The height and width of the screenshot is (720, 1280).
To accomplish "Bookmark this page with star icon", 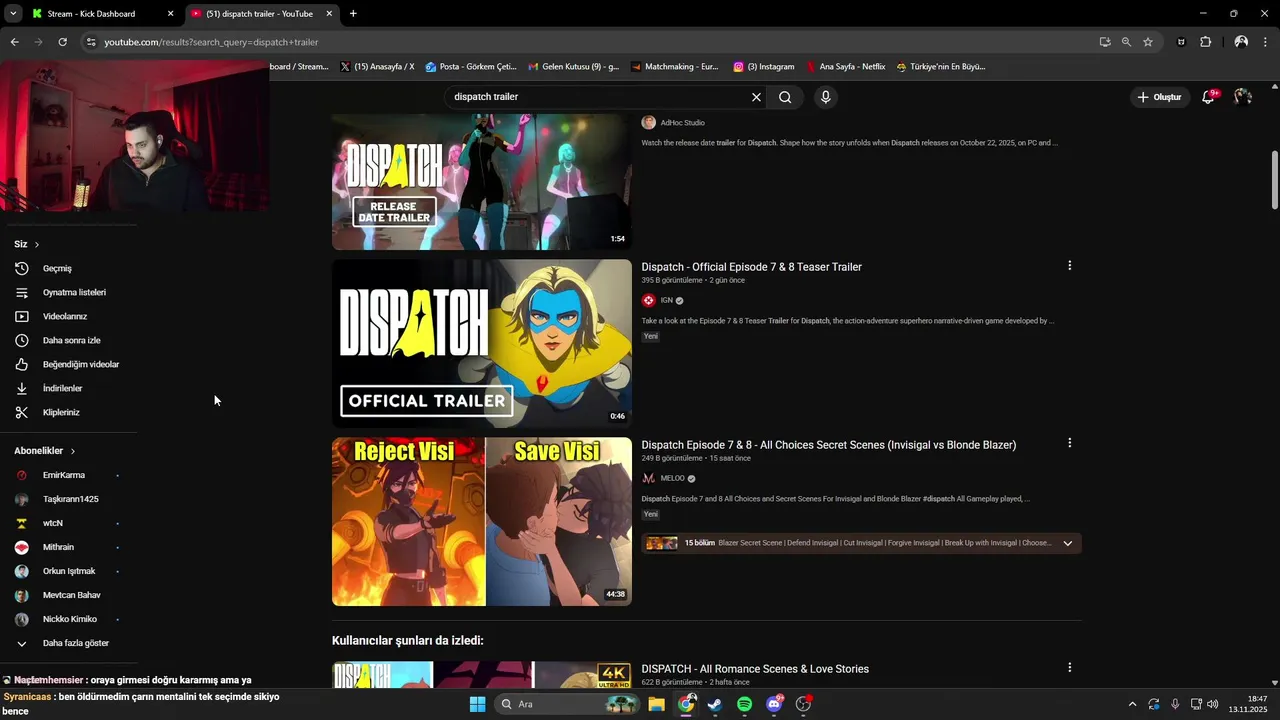I will pos(1148,42).
